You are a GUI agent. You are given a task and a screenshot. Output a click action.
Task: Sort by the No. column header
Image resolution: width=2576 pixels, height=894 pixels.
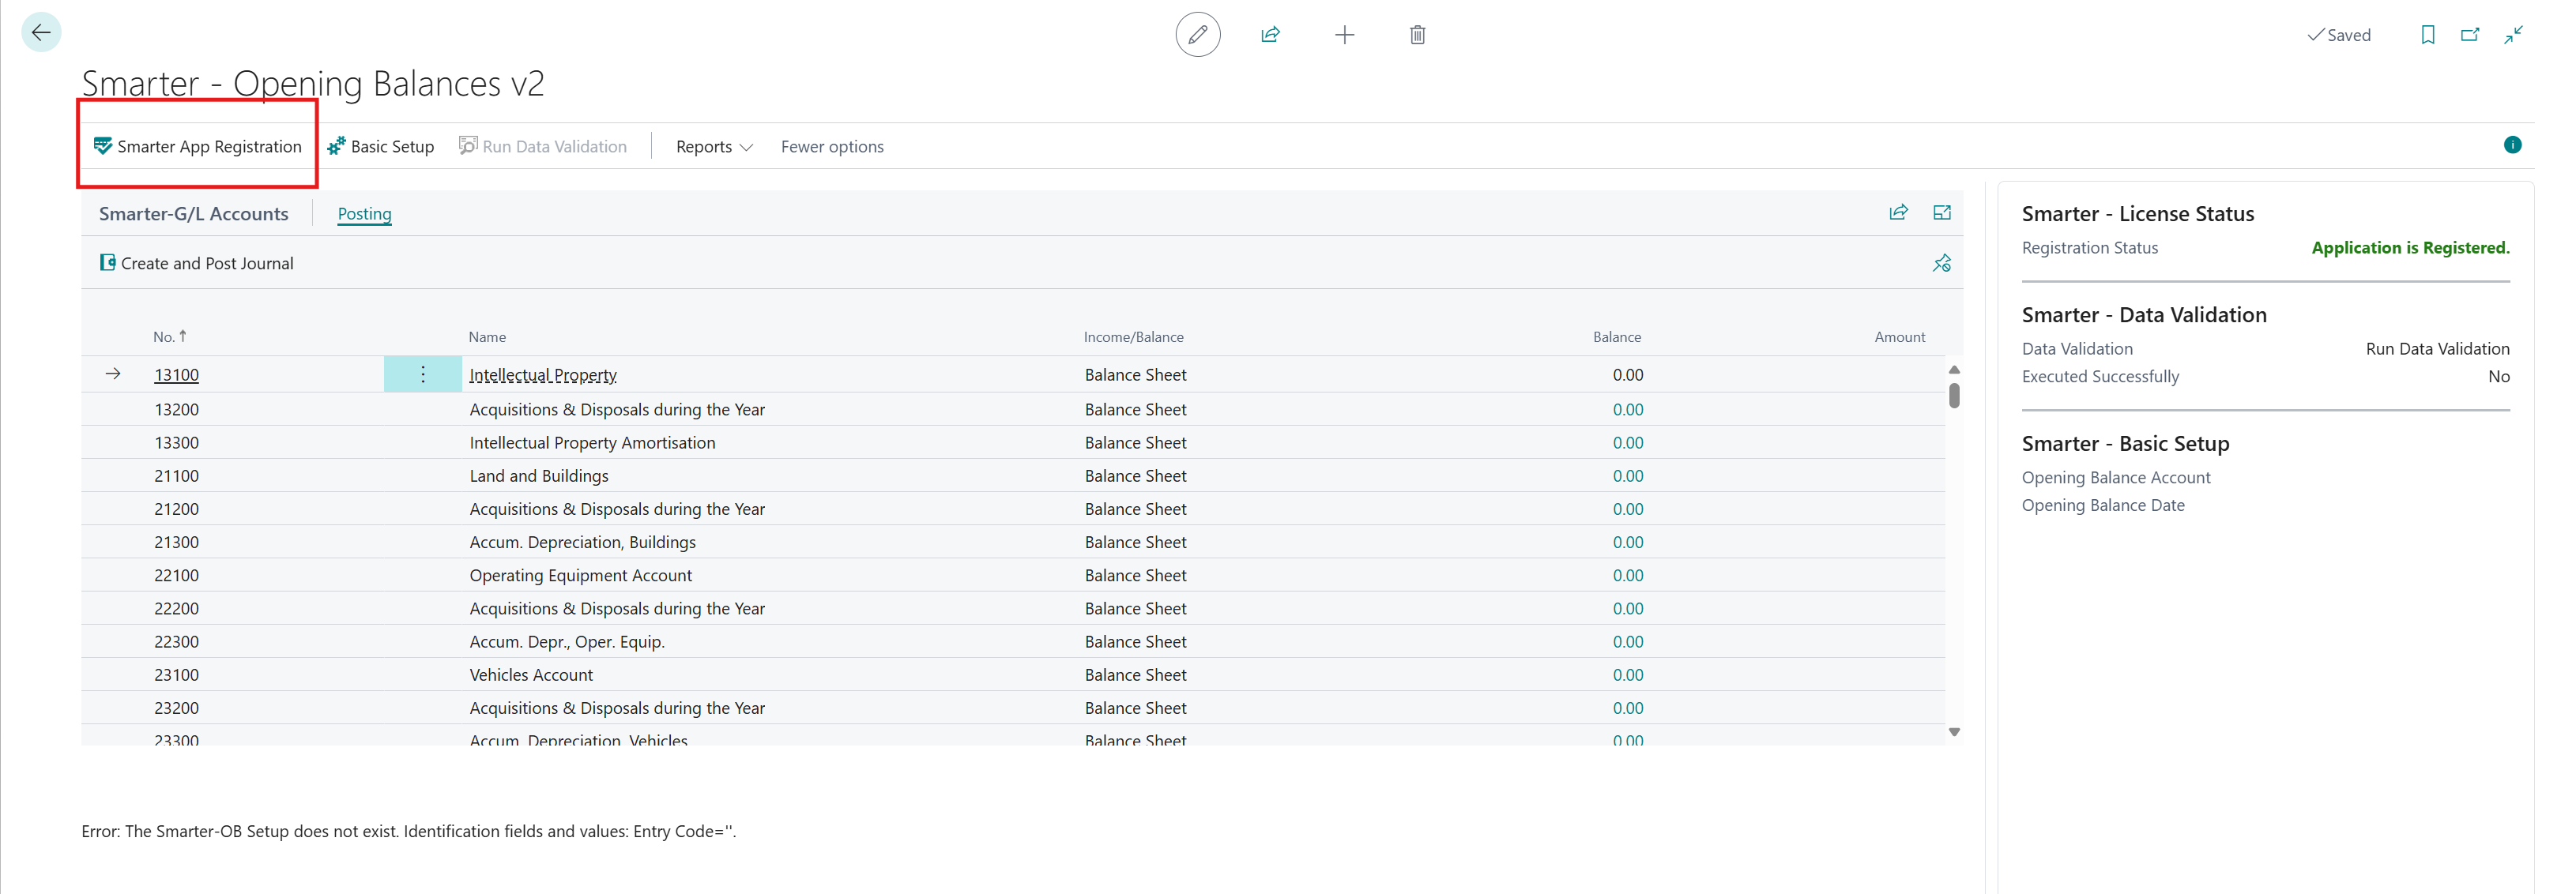tap(170, 337)
